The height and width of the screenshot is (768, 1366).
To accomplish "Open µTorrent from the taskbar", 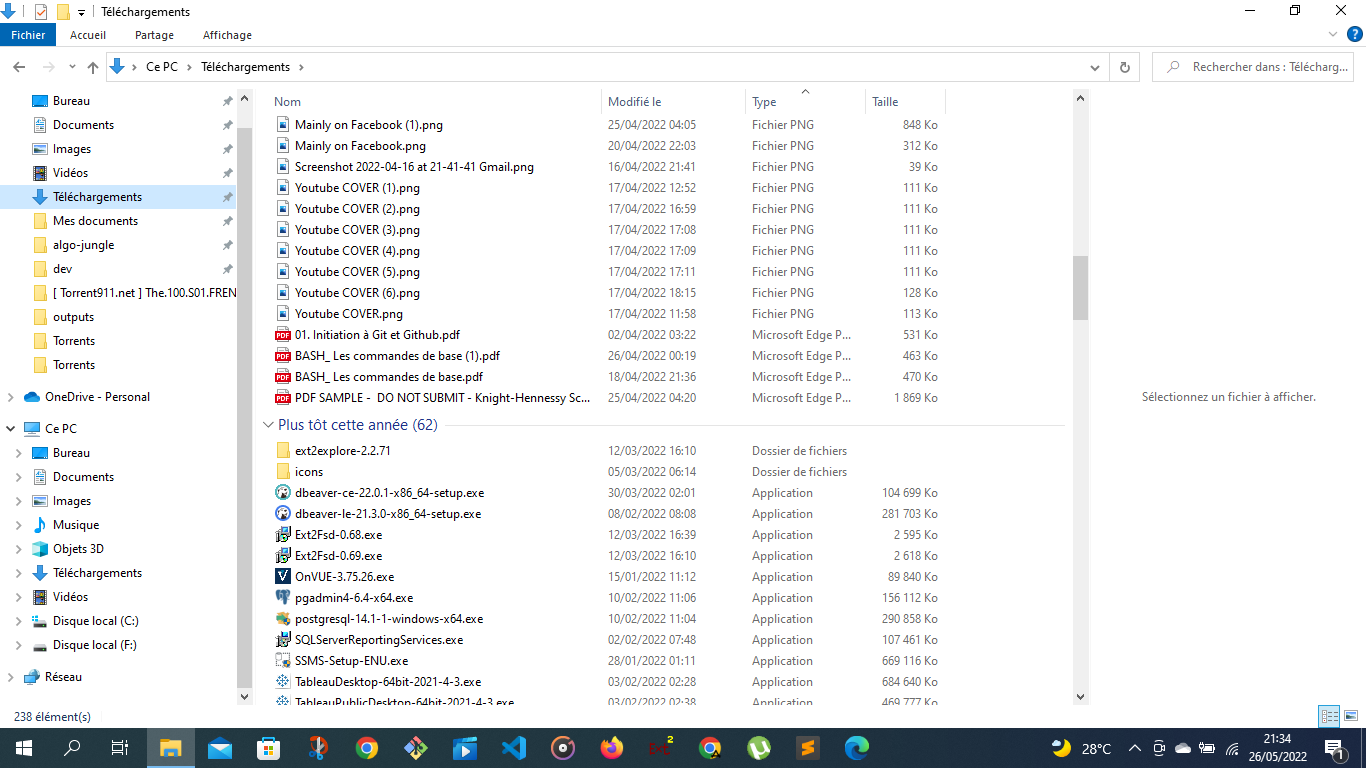I will coord(759,748).
